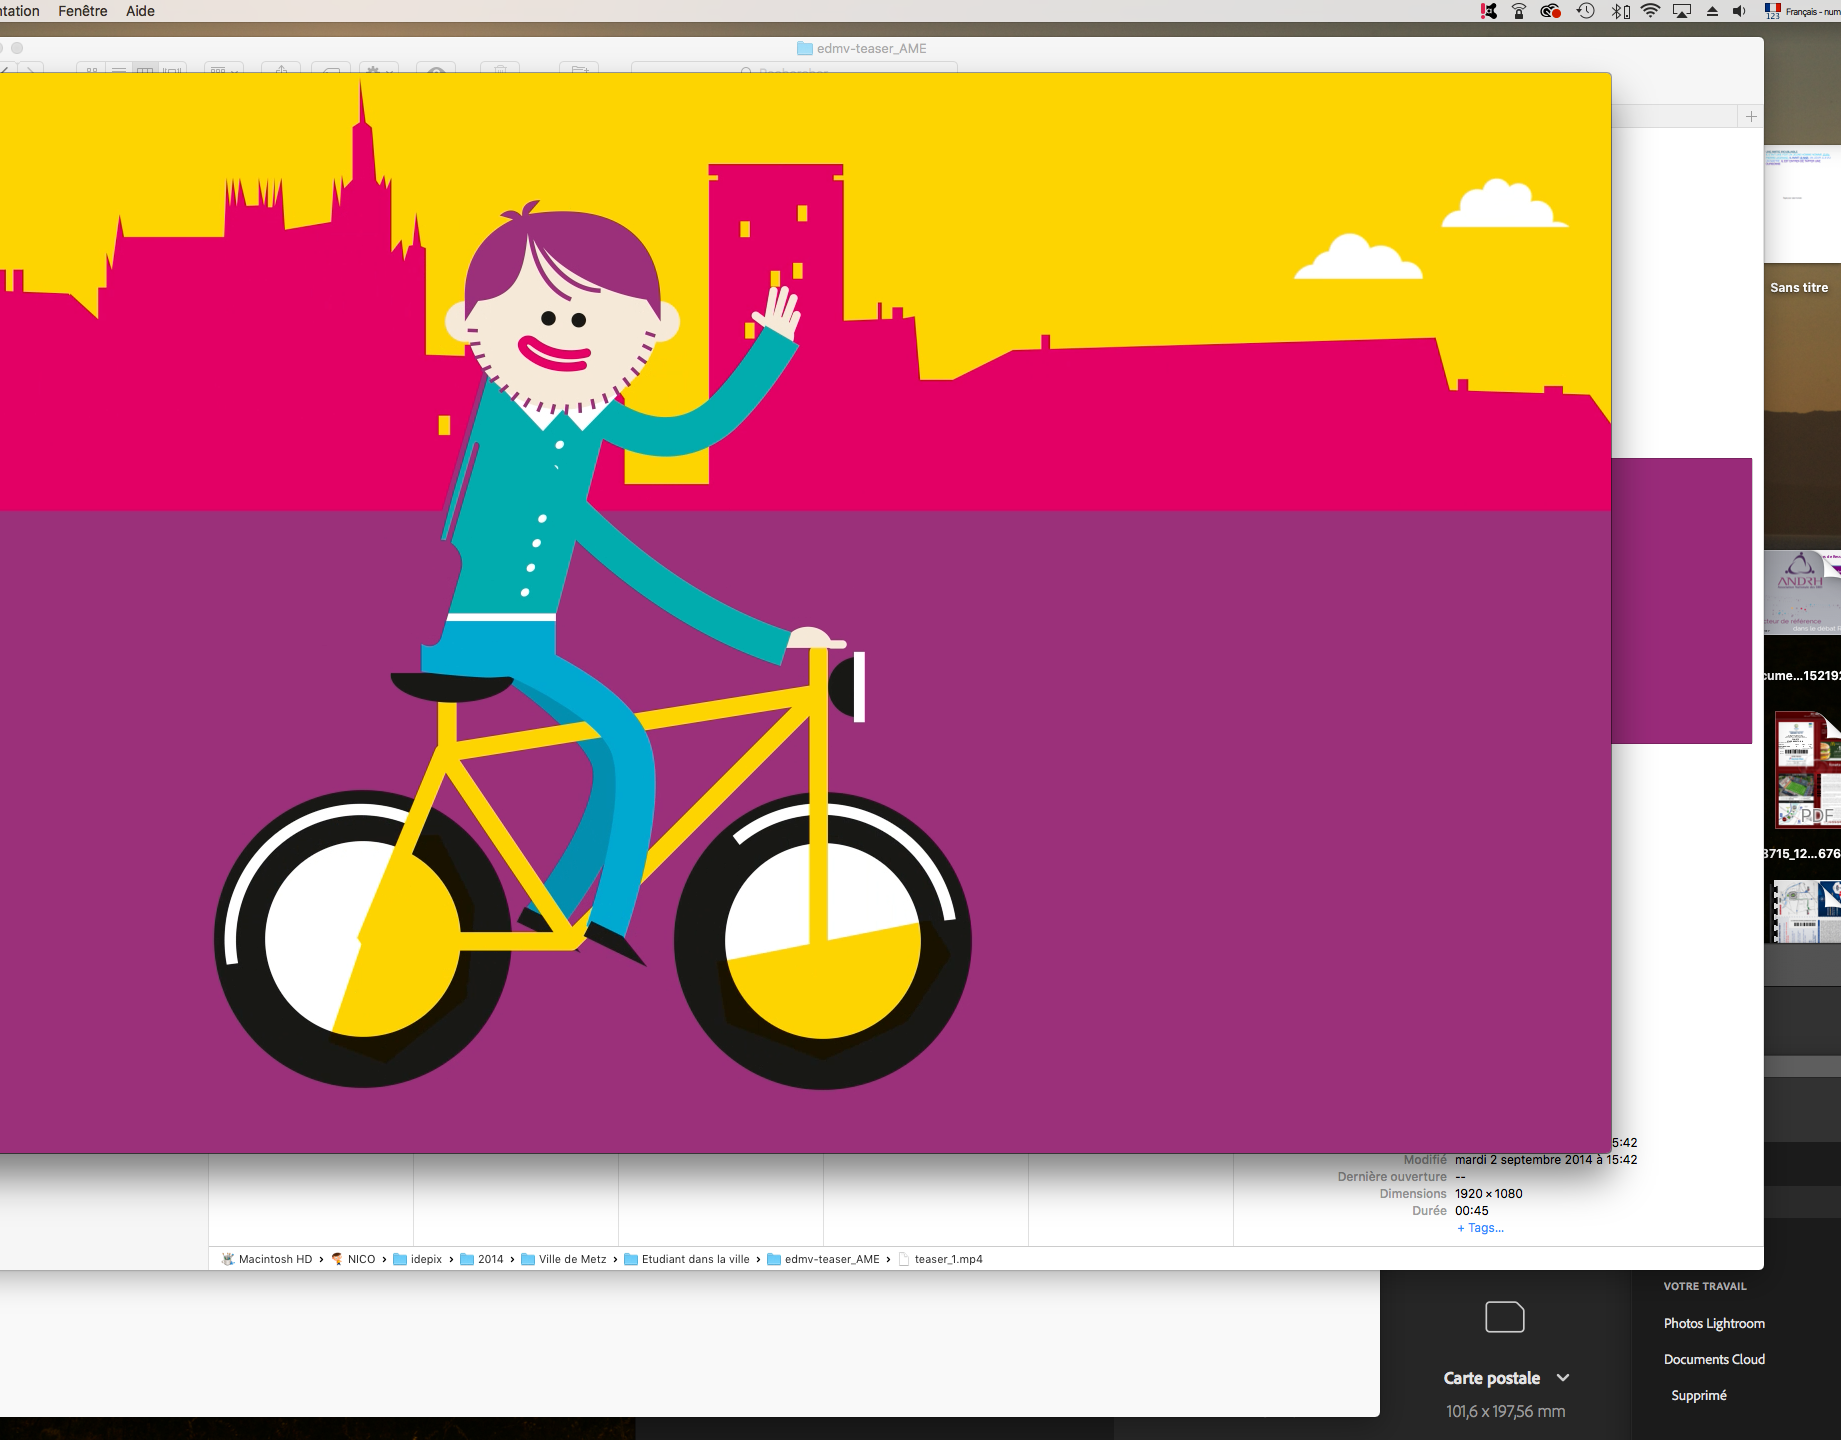The image size is (1841, 1440).
Task: Go to Macintosh HD in the path bar
Action: (x=267, y=1259)
